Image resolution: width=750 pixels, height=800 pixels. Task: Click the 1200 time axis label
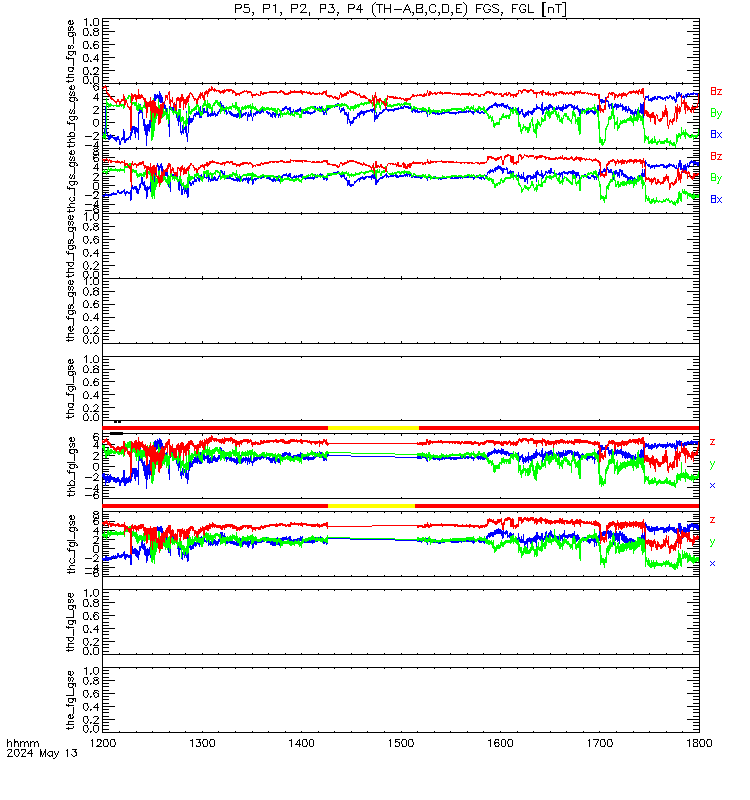click(103, 743)
